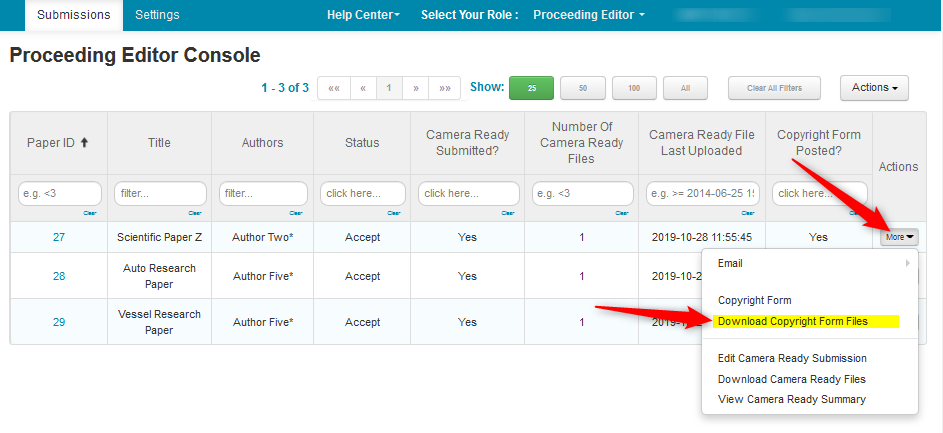Open the Proceeding Editor role dropdown
The image size is (943, 433).
[588, 15]
